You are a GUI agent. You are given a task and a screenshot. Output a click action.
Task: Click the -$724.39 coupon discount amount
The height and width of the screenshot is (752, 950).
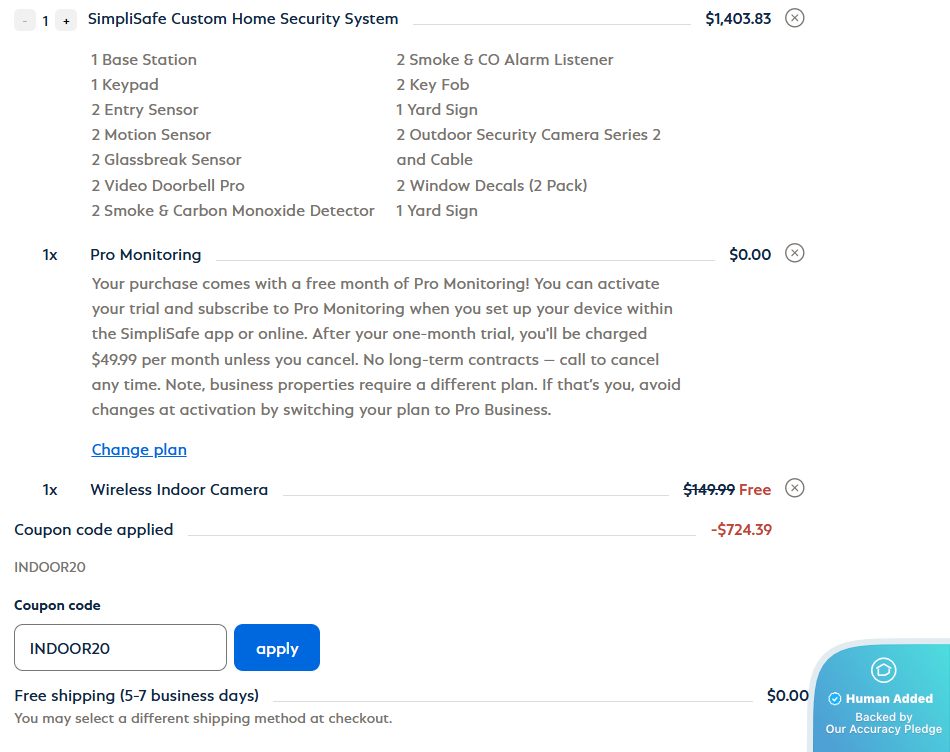point(741,529)
